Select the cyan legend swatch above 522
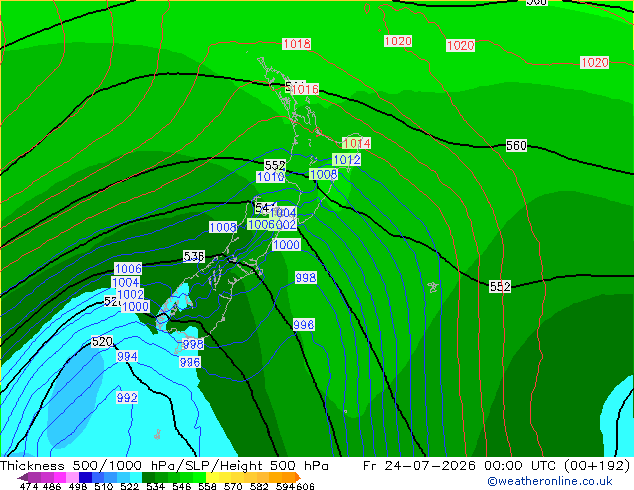The width and height of the screenshot is (634, 490). coord(136,477)
